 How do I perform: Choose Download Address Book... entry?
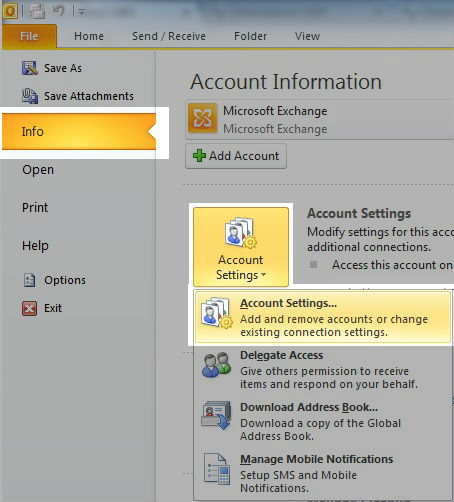coord(323,421)
